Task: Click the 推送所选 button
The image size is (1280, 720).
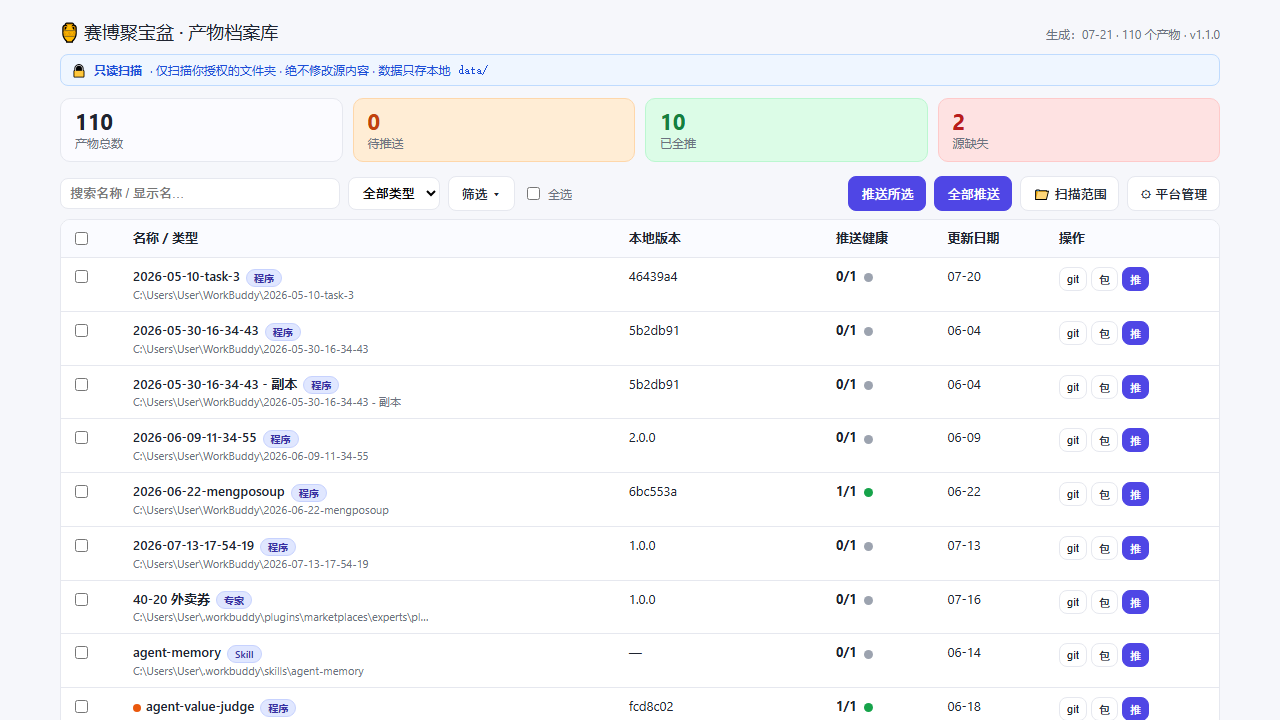Action: (x=887, y=194)
